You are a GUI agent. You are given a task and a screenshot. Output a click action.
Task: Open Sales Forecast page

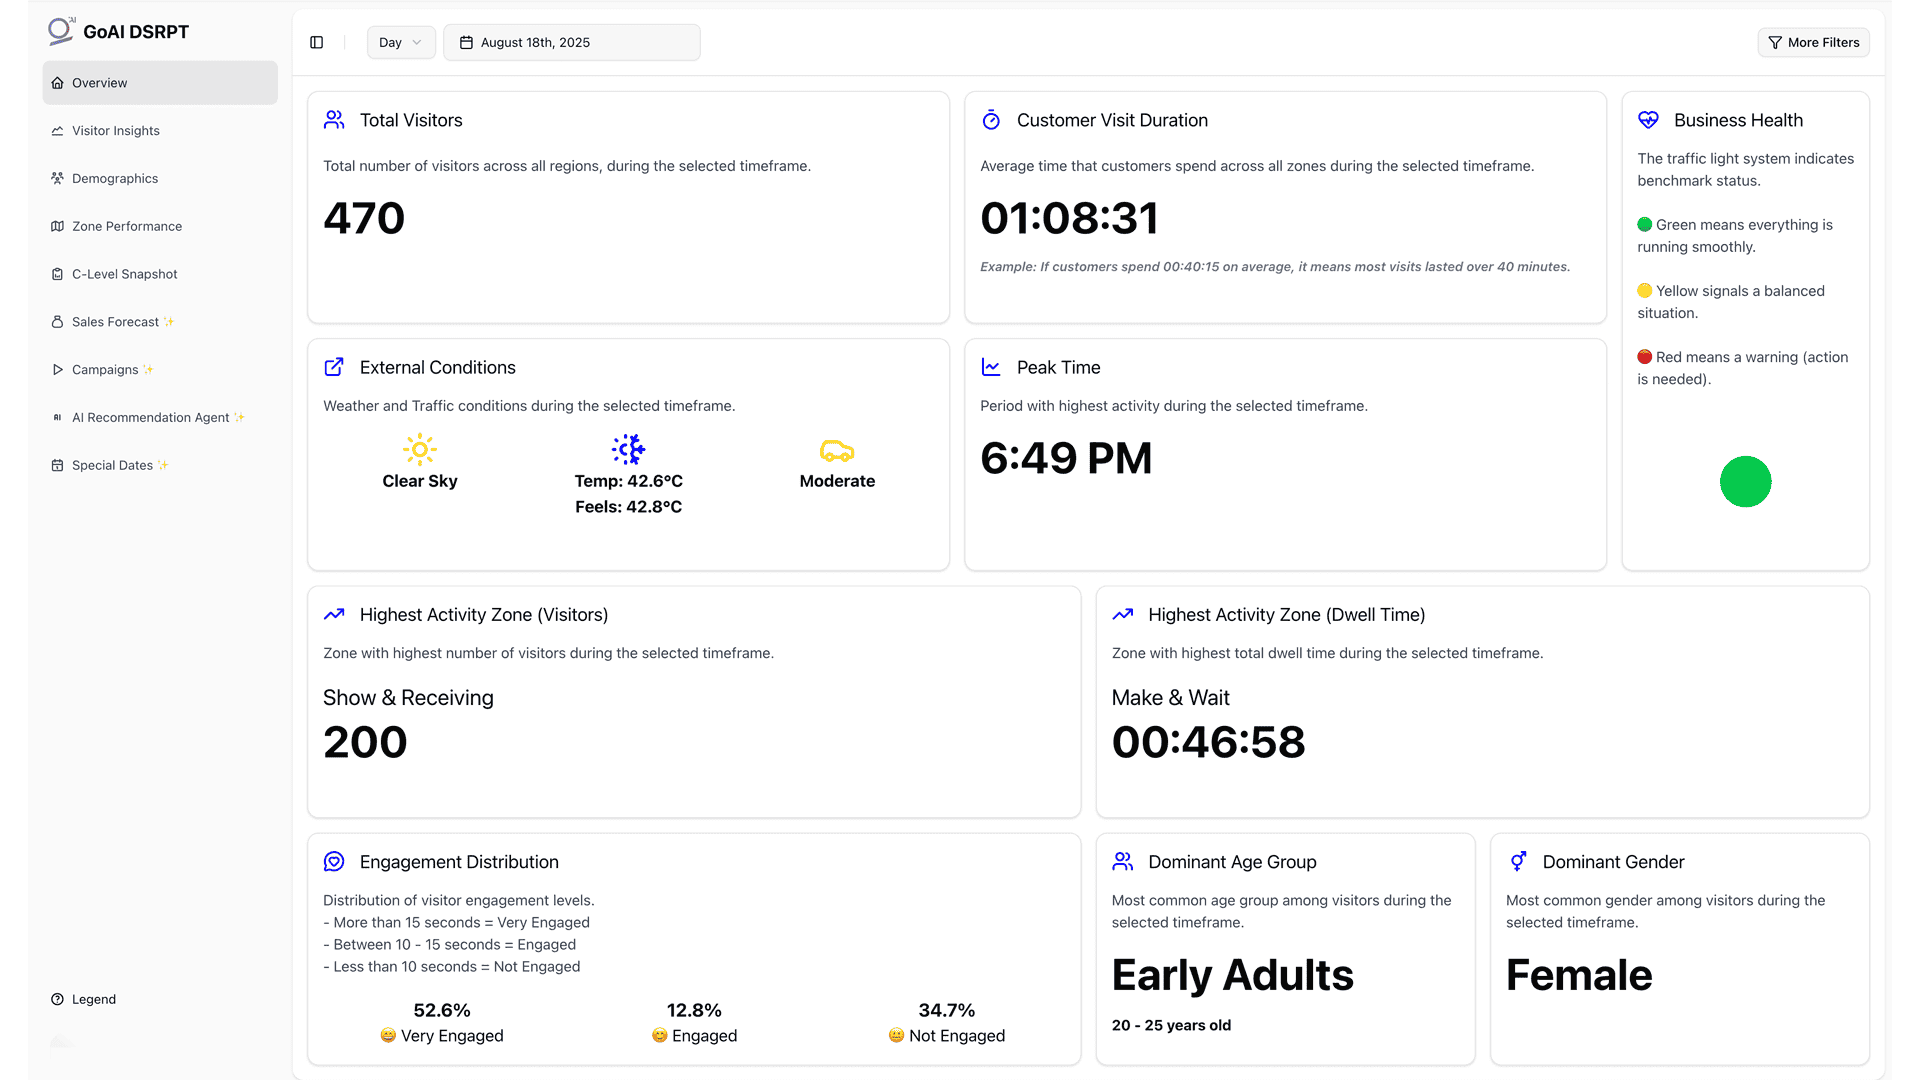(x=160, y=322)
